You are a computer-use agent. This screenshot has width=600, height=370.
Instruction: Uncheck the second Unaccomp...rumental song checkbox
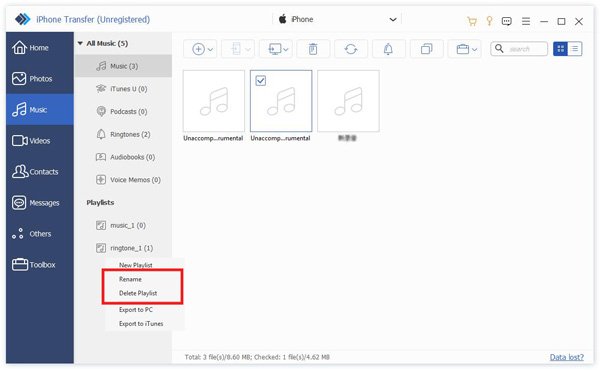point(261,80)
